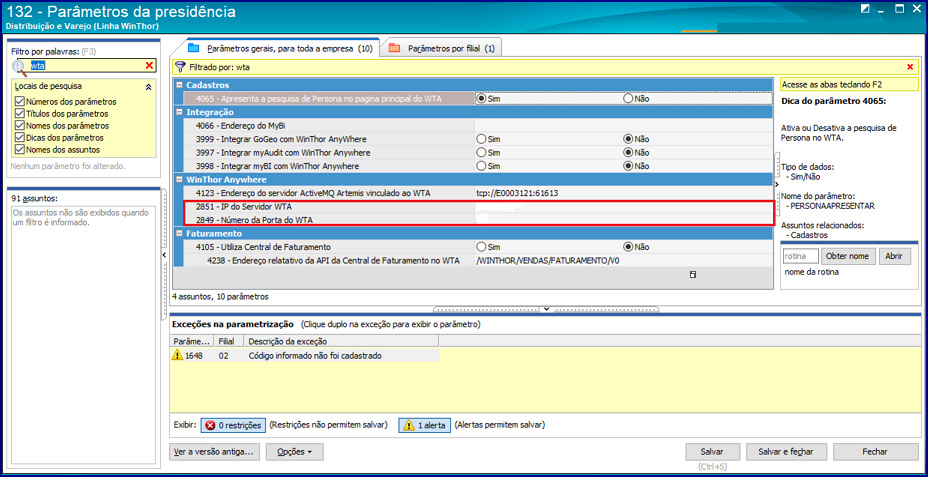Collapse the Locais de pesquisa section

point(148,86)
